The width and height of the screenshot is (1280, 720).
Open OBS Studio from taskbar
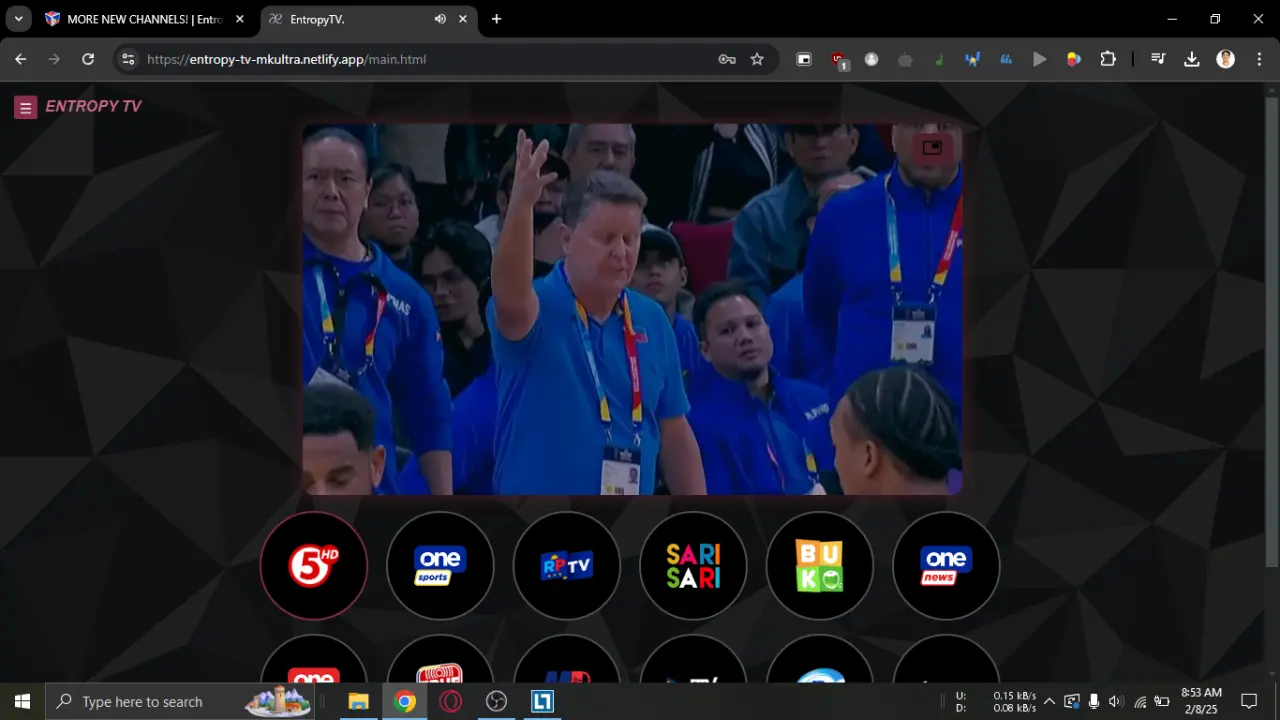click(497, 701)
